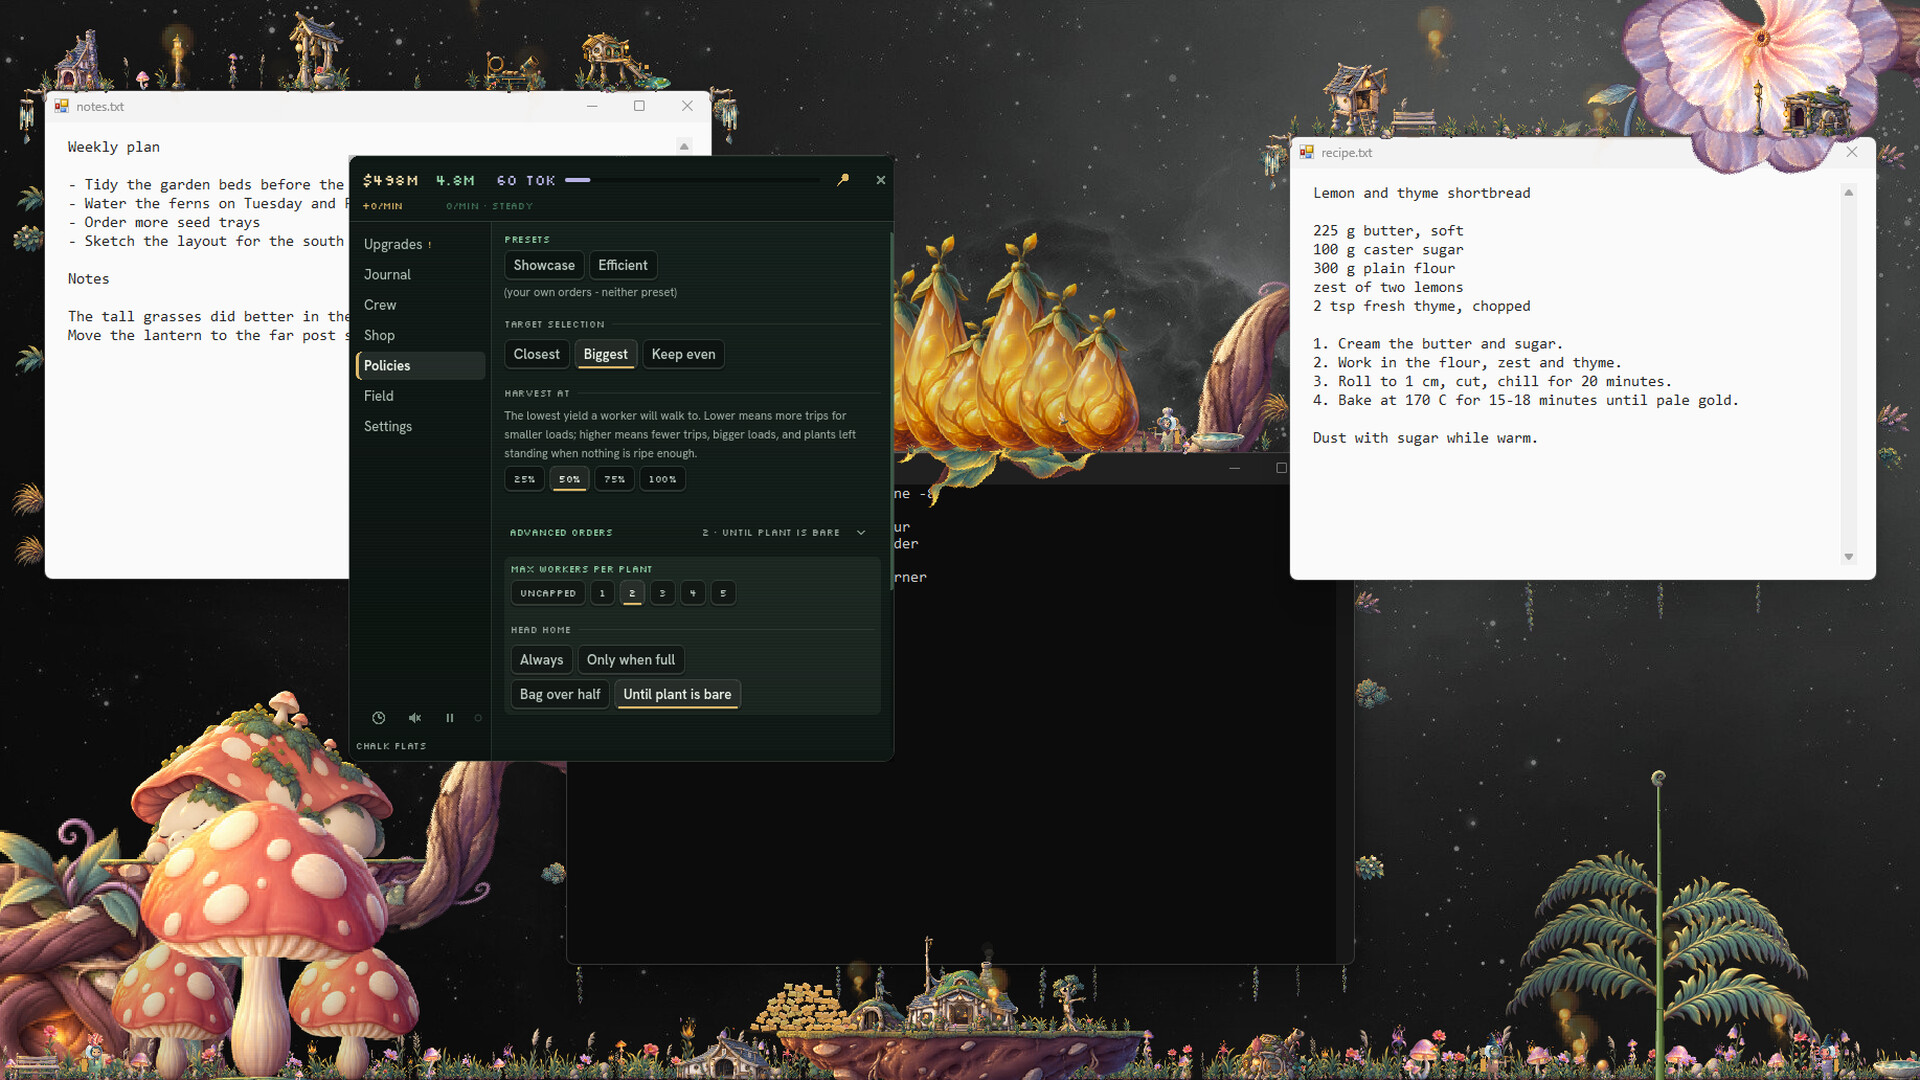Set max workers per plant to 3

[x=663, y=593]
